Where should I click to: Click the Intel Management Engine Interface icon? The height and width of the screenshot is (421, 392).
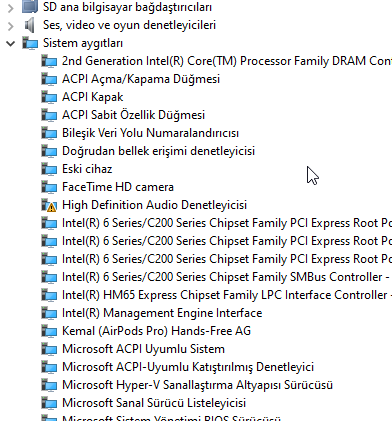[x=49, y=313]
